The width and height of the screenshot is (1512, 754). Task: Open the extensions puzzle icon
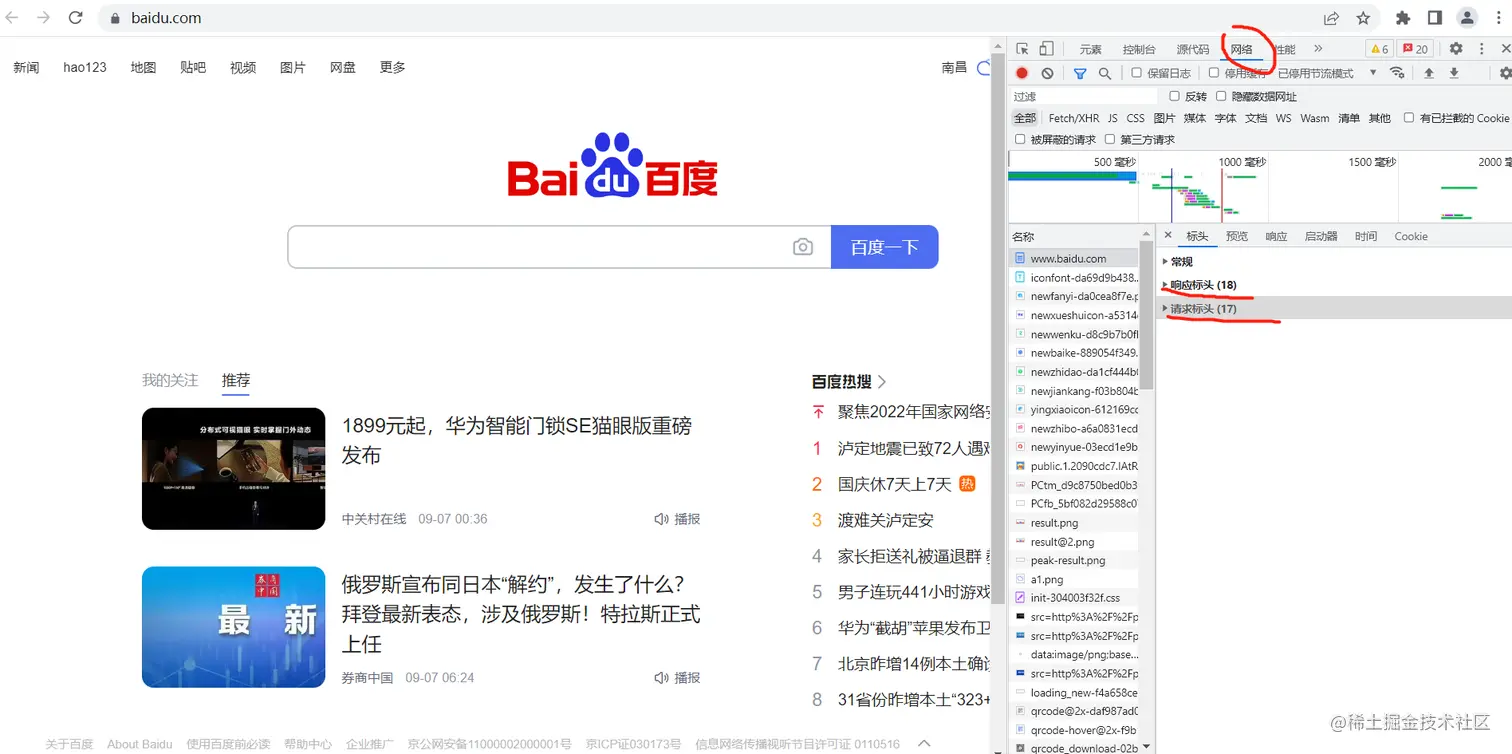1403,18
